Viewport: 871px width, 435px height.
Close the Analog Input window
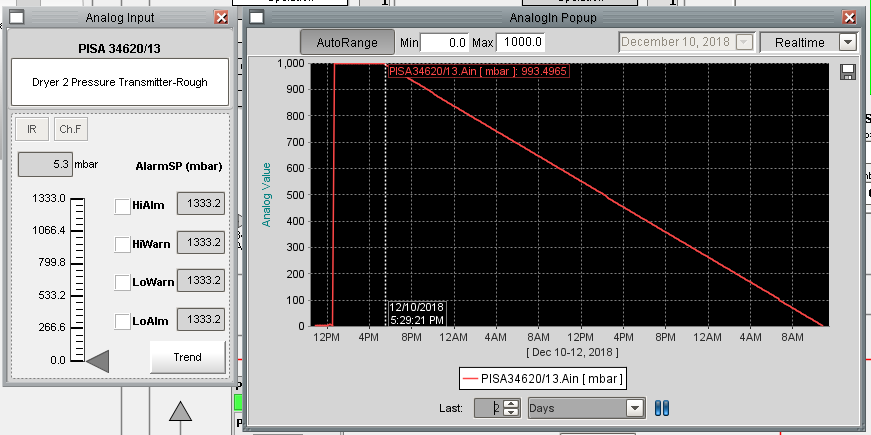coord(221,17)
